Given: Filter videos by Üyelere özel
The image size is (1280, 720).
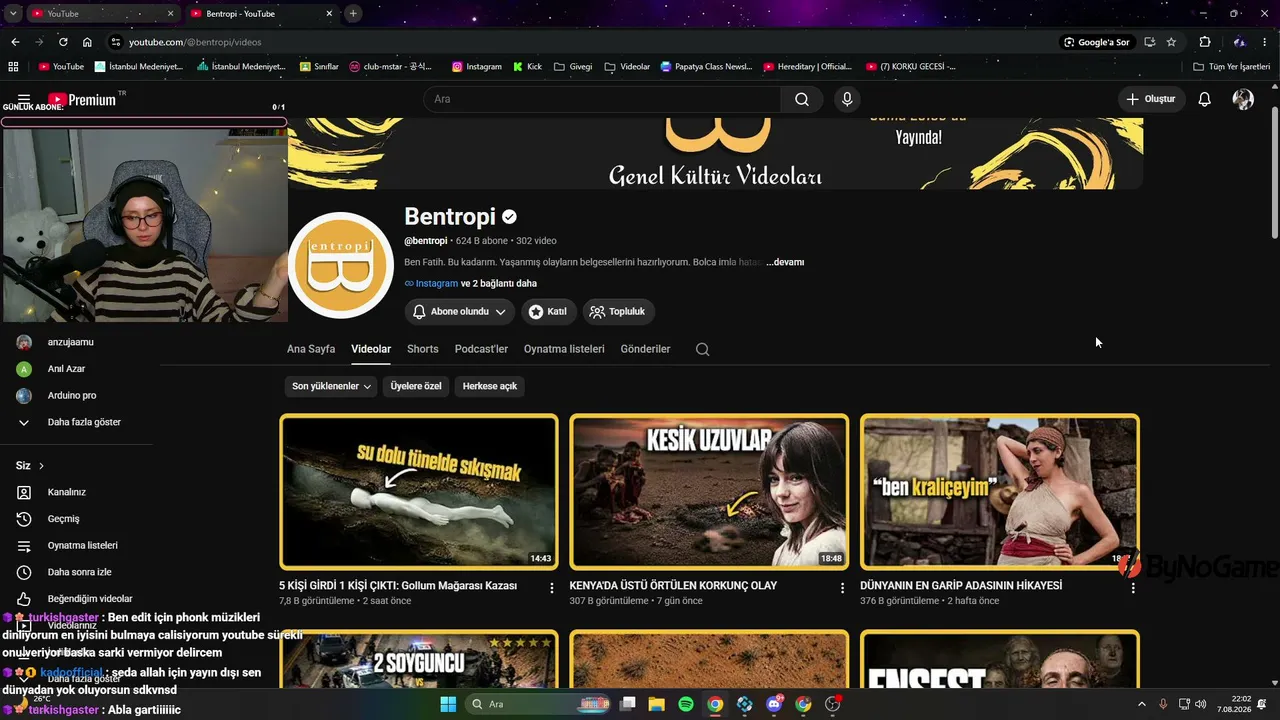Looking at the screenshot, I should click(416, 386).
